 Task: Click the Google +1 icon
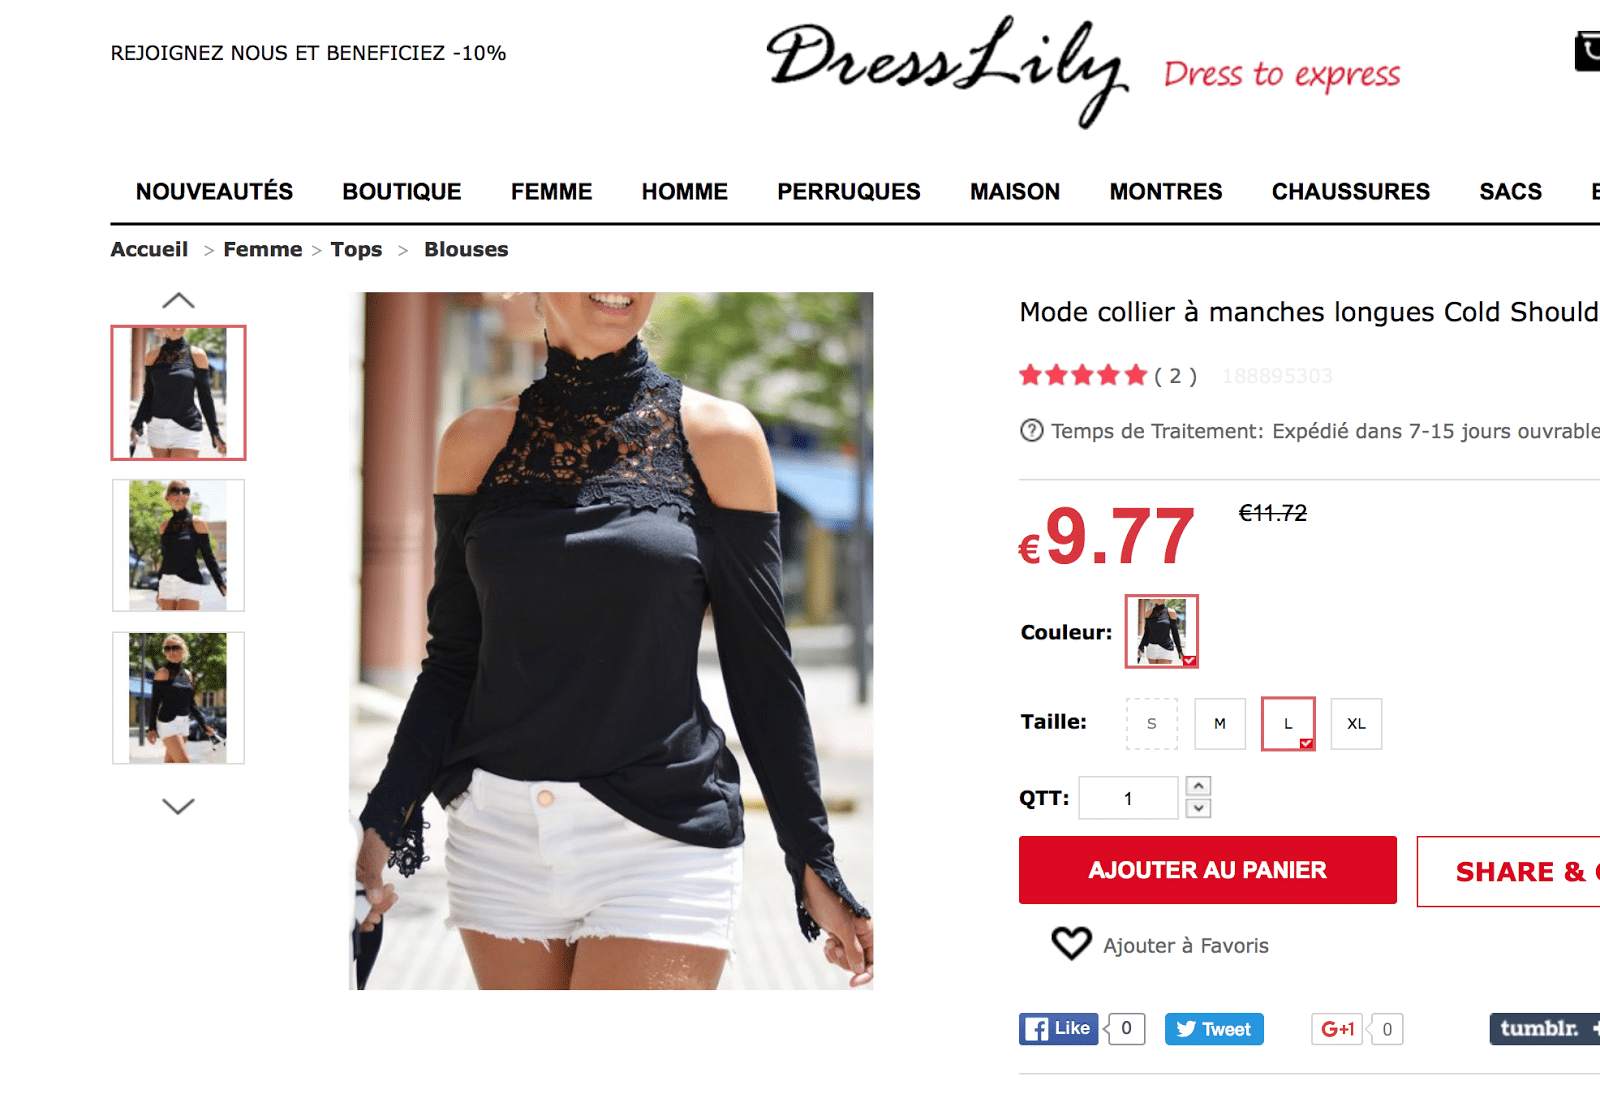1337,1029
